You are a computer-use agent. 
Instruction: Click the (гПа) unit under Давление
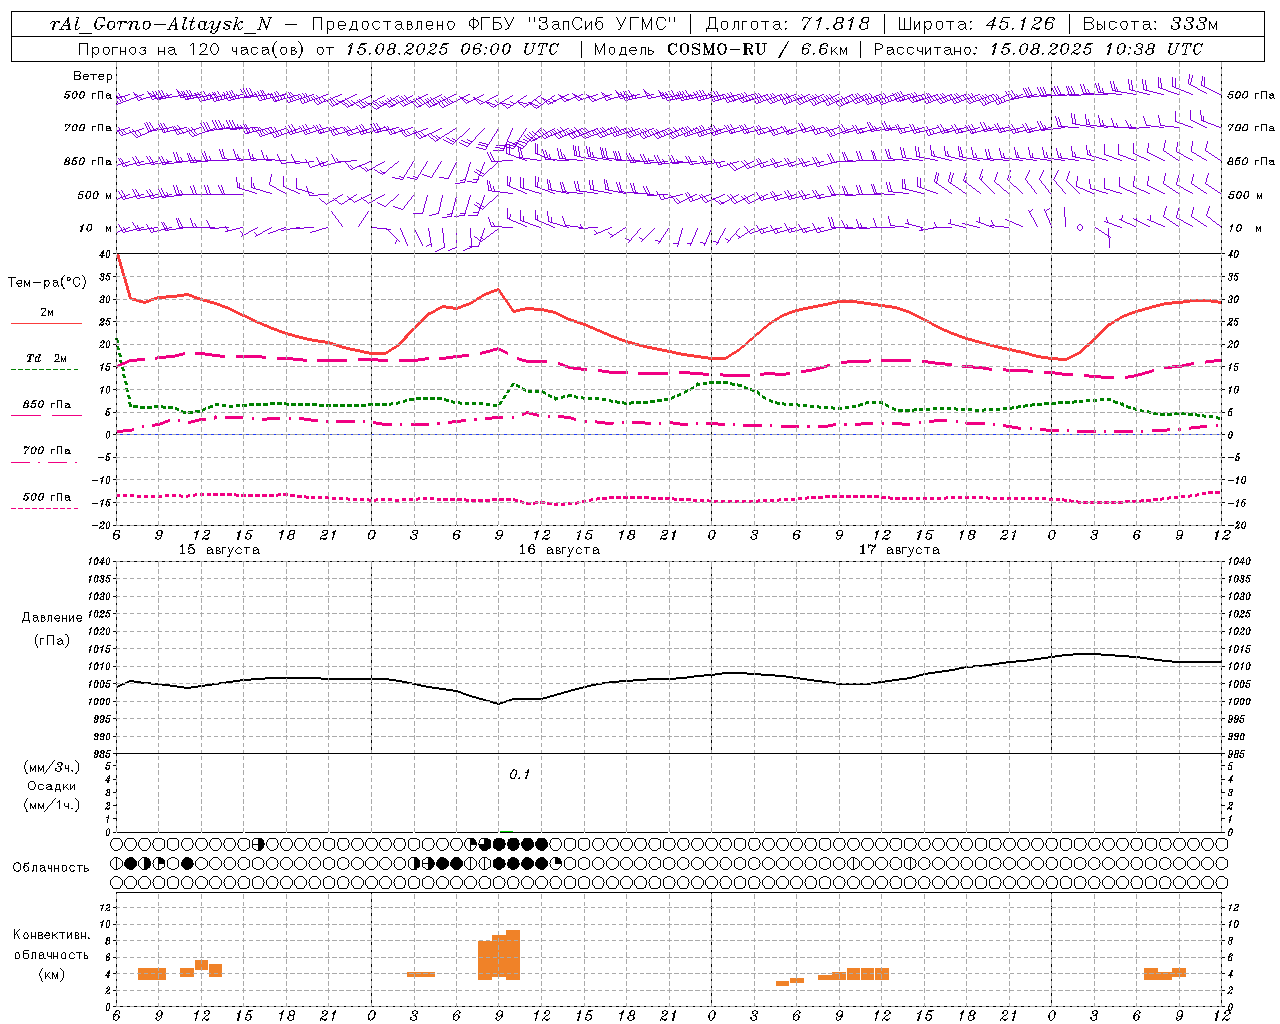click(52, 641)
